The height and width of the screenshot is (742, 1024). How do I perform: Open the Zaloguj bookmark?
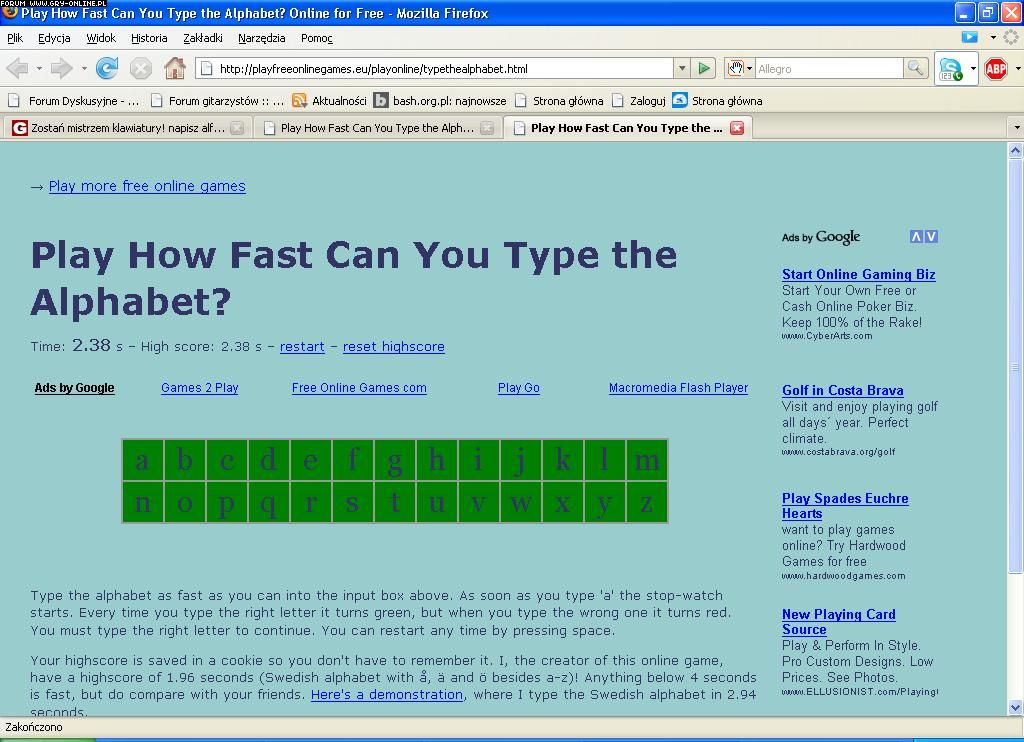pyautogui.click(x=639, y=101)
